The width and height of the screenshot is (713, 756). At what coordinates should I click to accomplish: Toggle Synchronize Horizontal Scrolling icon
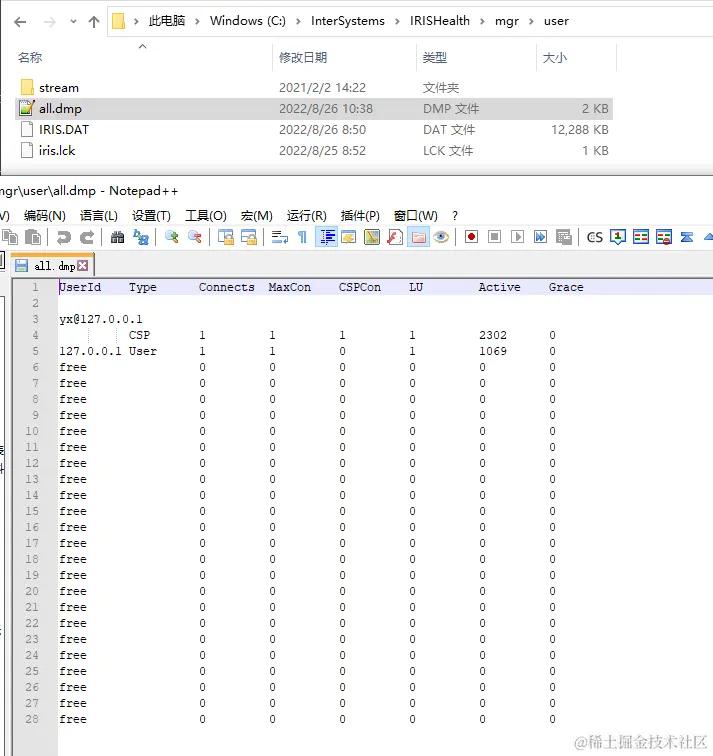click(x=249, y=237)
